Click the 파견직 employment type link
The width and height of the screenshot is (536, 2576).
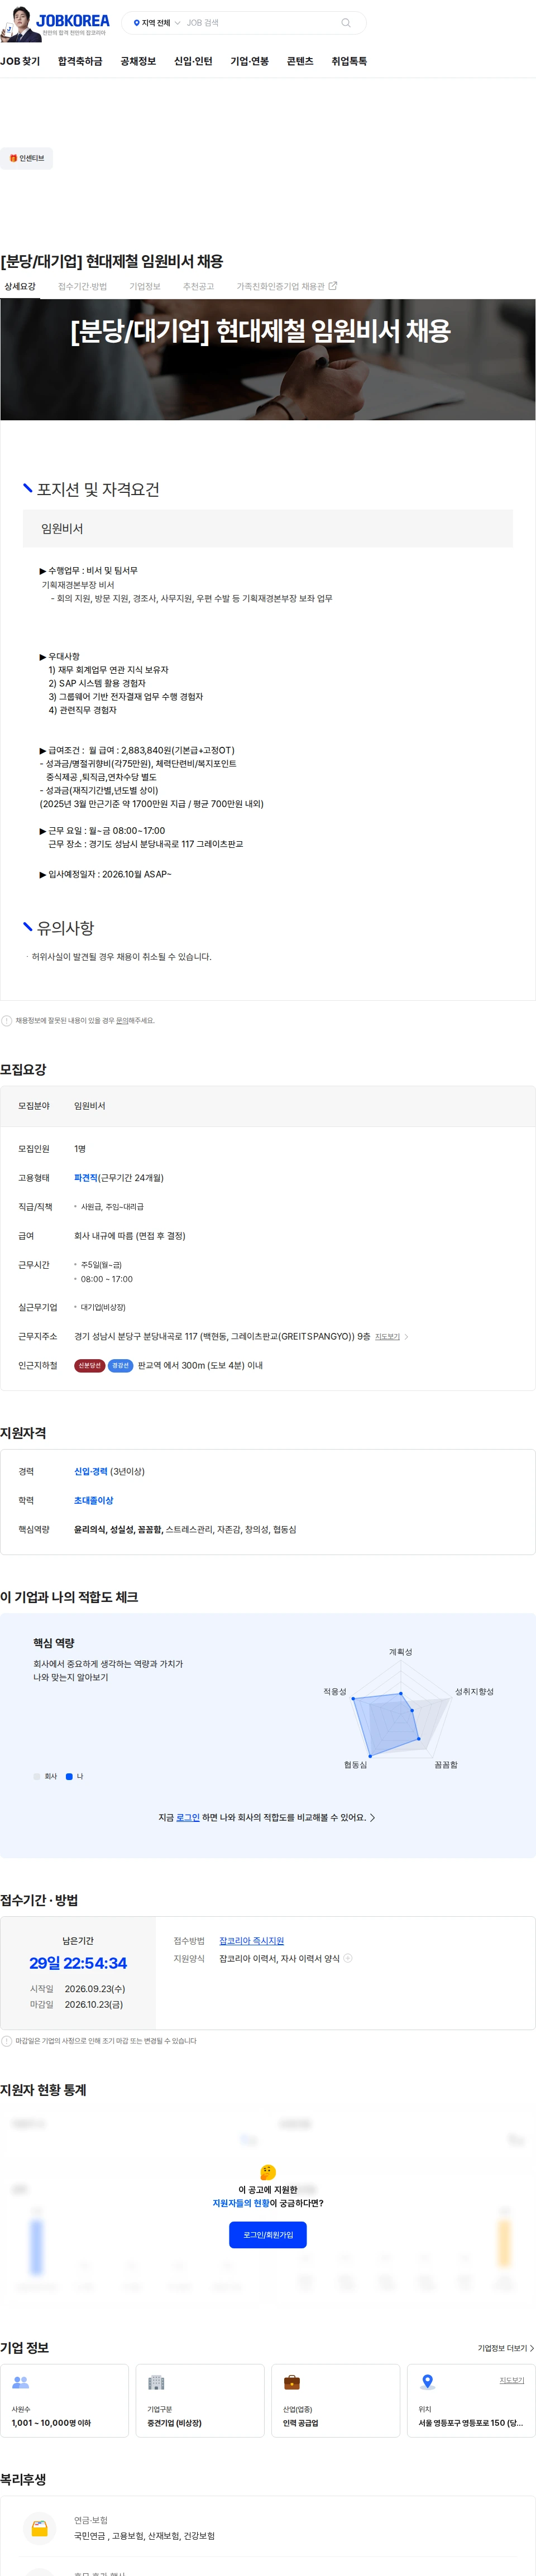[x=86, y=1178]
